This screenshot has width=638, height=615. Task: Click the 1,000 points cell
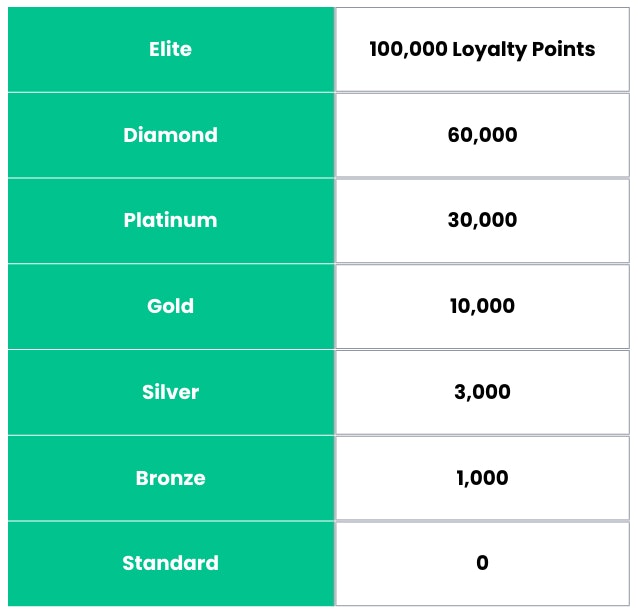pos(482,478)
